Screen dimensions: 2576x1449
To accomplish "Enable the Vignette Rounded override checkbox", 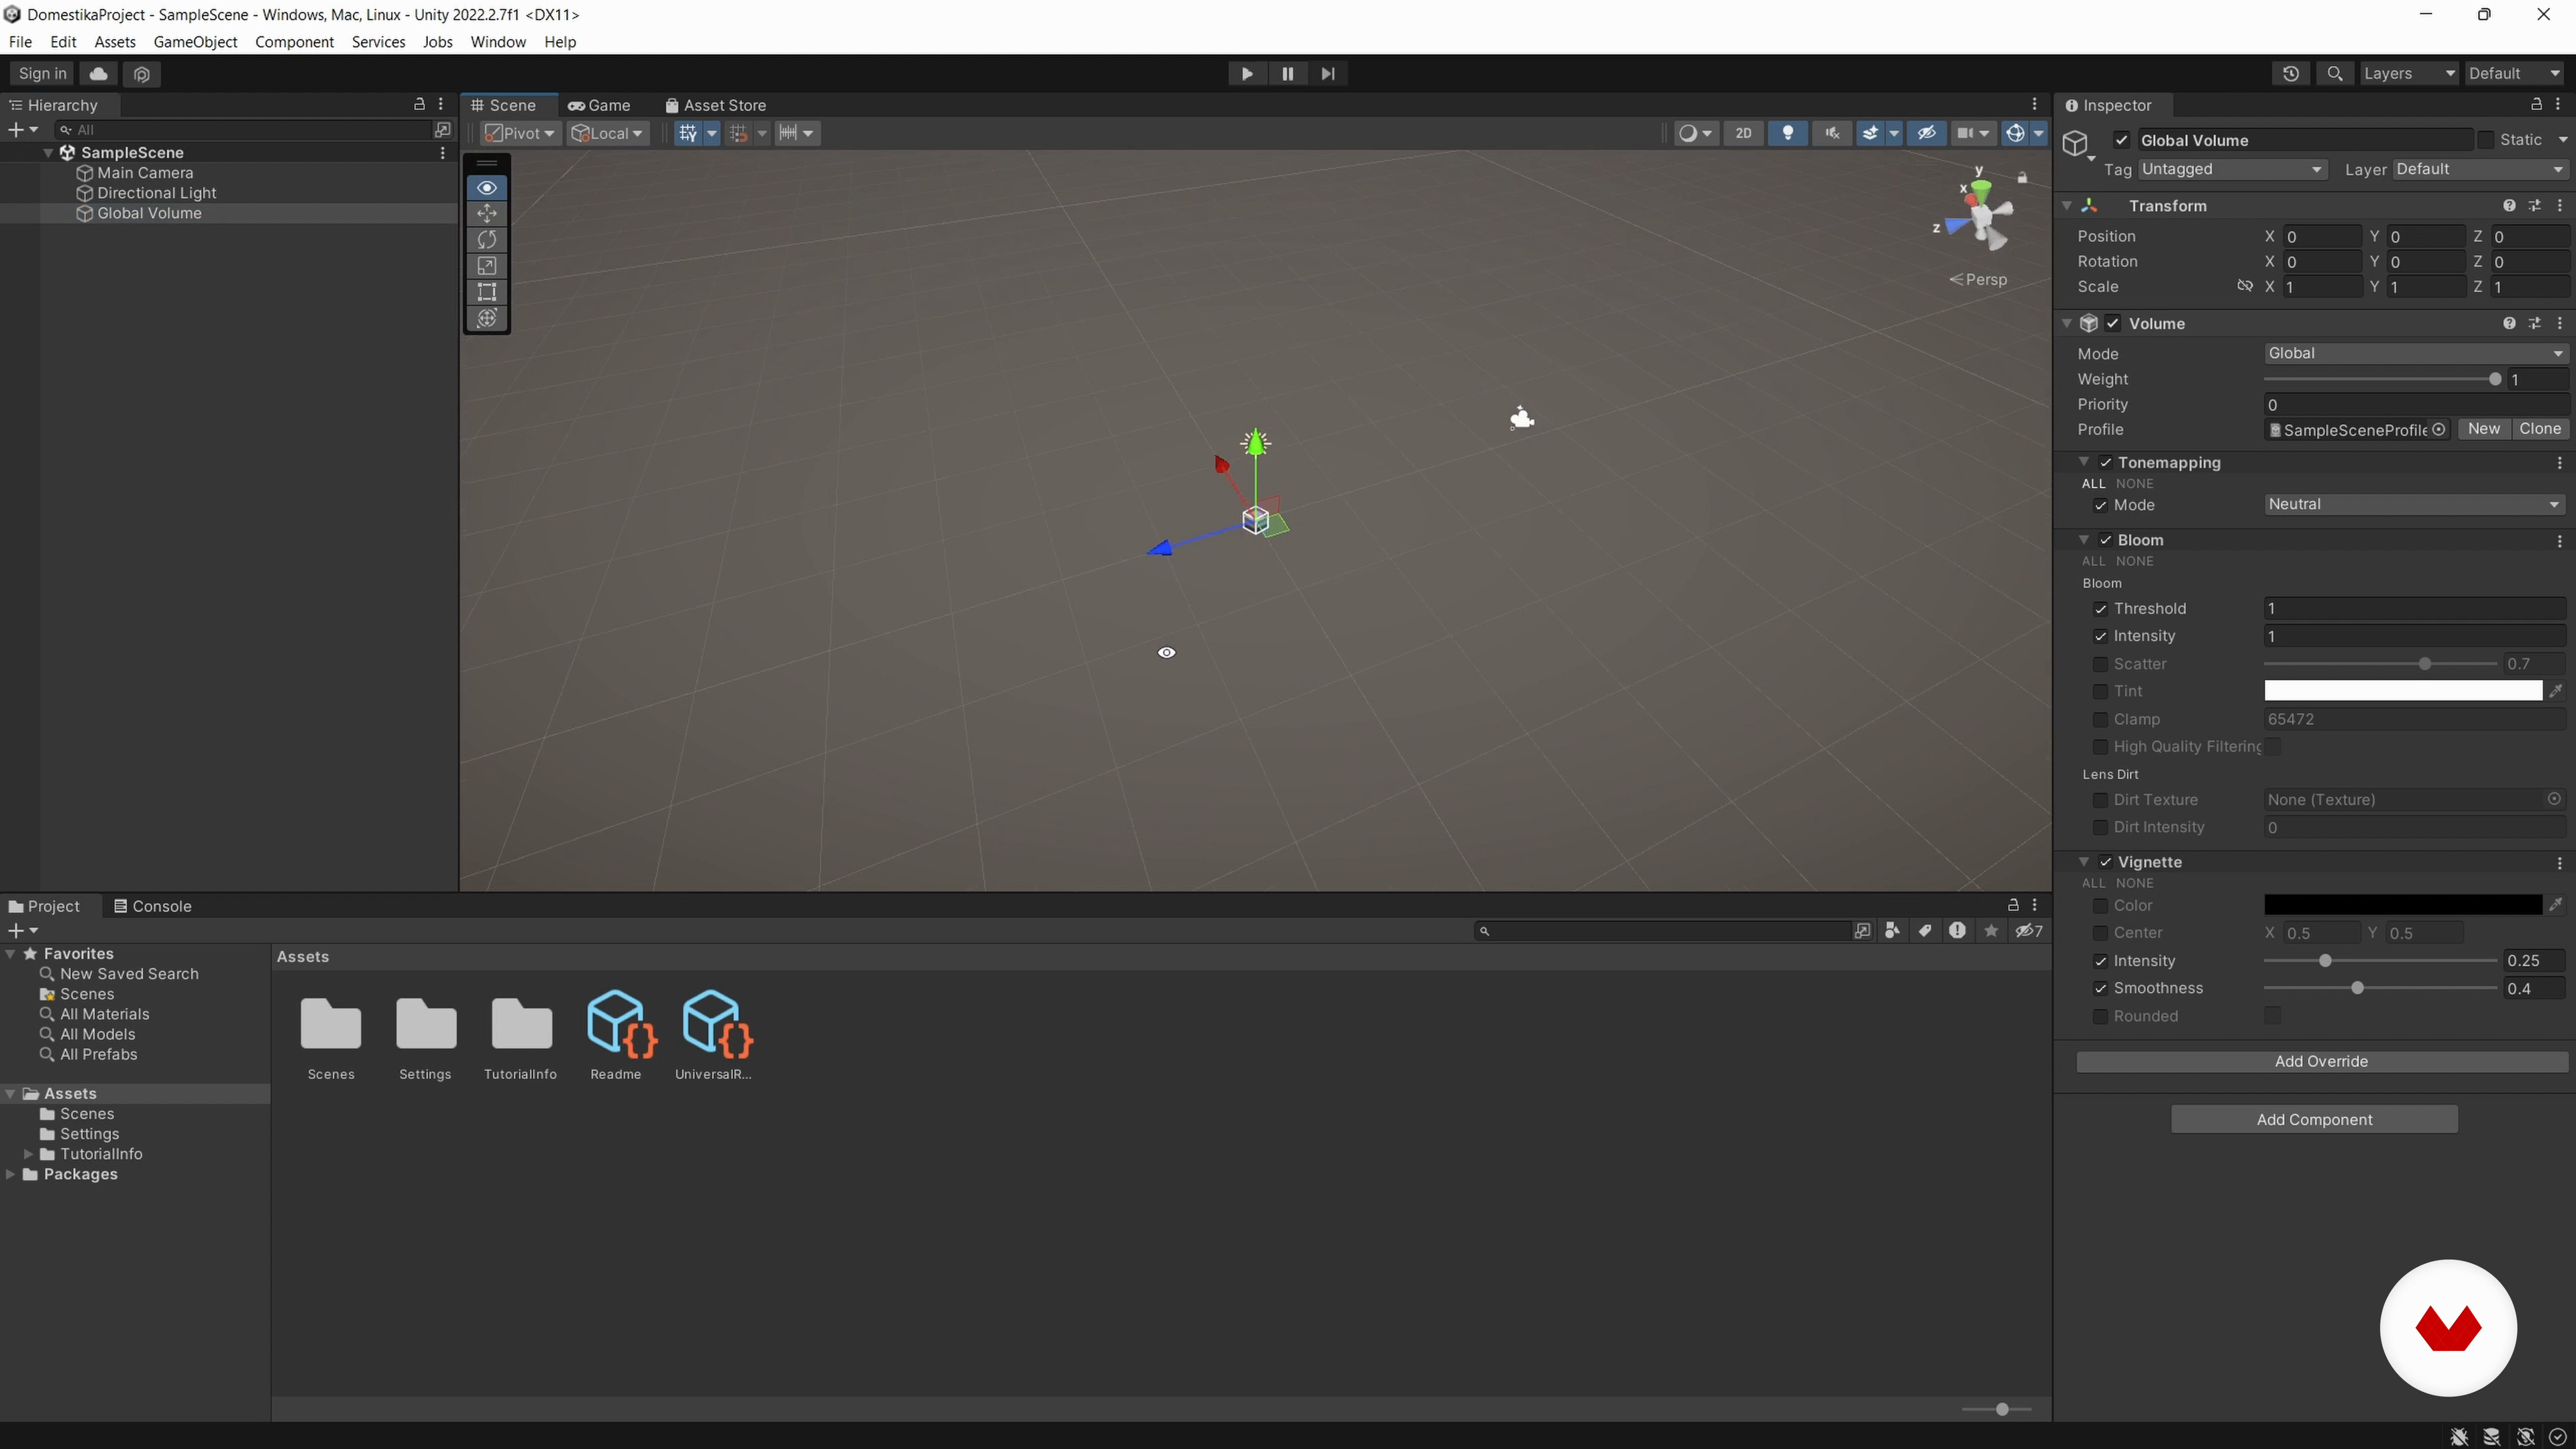I will point(2100,1016).
